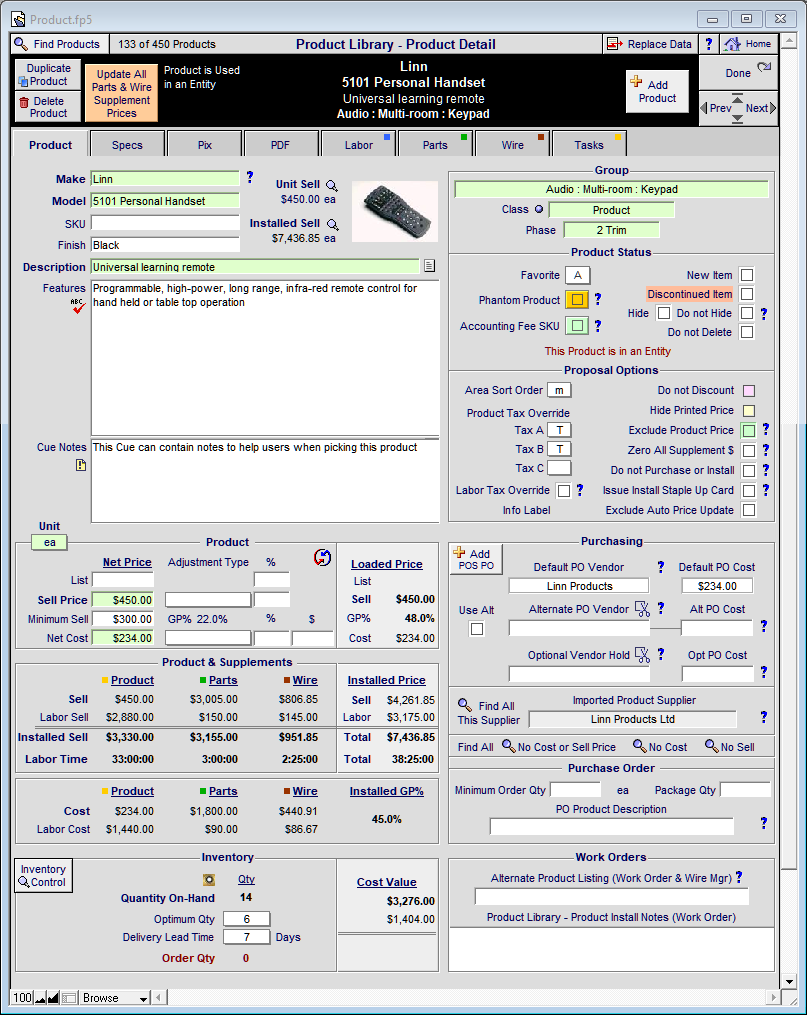Toggle Exclude Auto Price Update checkbox
The image size is (807, 1015).
click(x=749, y=510)
